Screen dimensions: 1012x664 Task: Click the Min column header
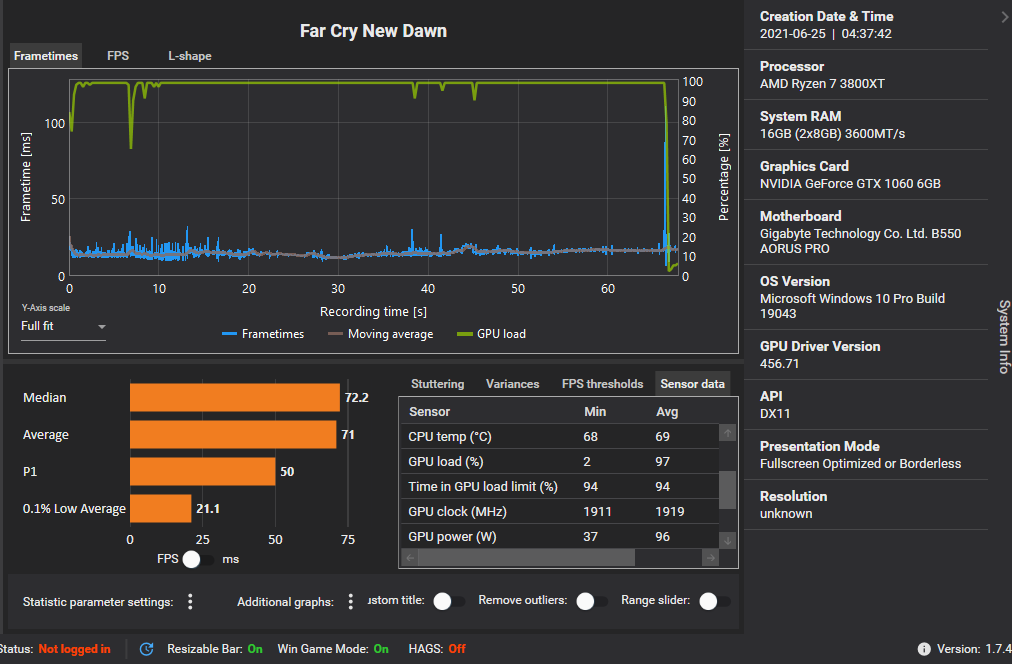pos(595,412)
